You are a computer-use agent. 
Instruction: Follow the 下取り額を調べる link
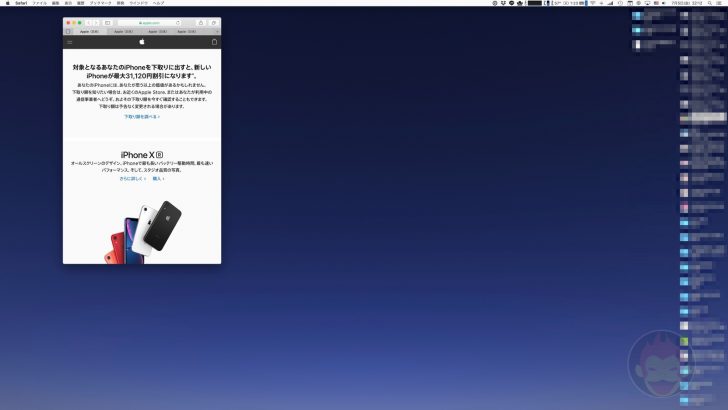click(142, 117)
